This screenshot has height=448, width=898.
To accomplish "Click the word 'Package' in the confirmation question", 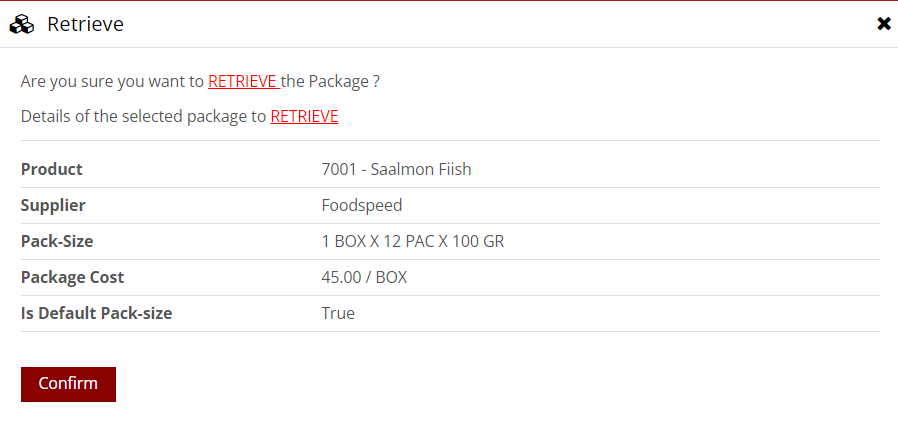I will pyautogui.click(x=339, y=81).
